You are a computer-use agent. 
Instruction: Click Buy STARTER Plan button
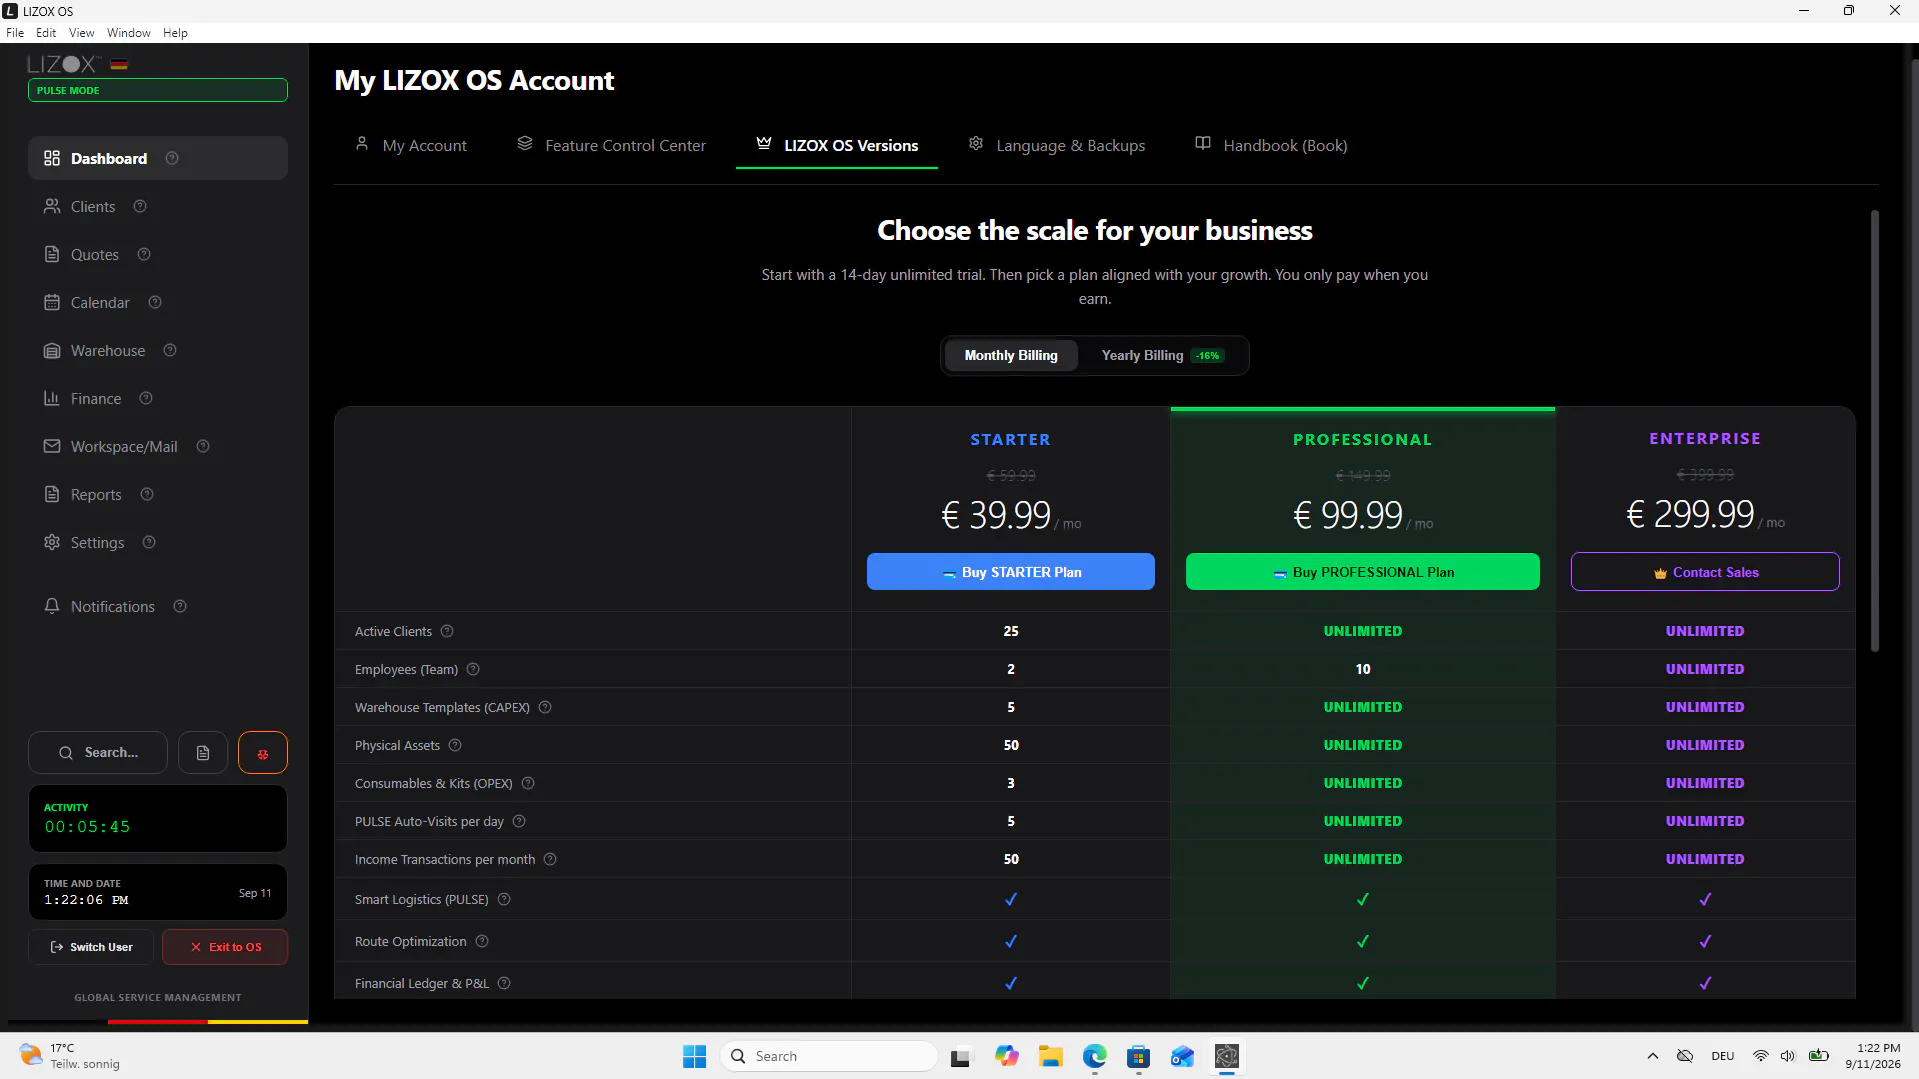tap(1011, 572)
